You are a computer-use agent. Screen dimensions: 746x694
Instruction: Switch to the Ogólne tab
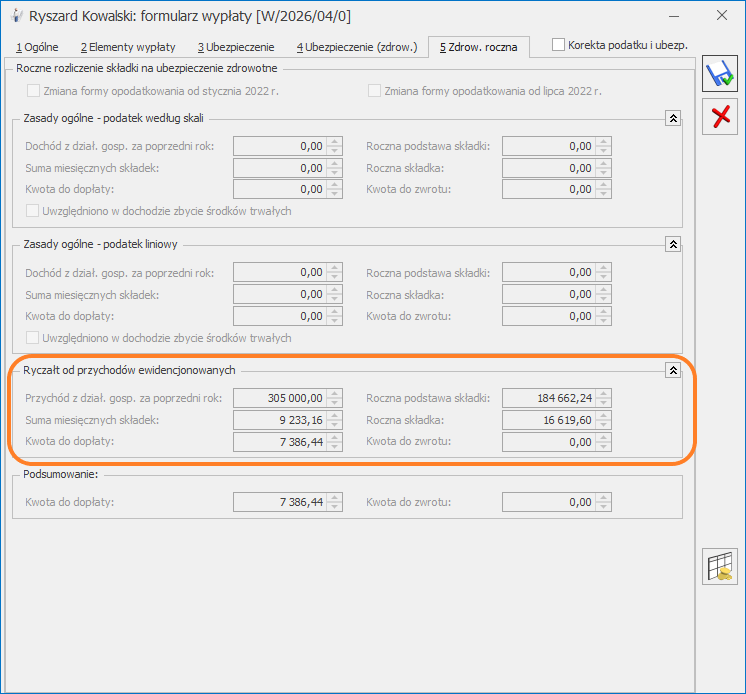(38, 47)
